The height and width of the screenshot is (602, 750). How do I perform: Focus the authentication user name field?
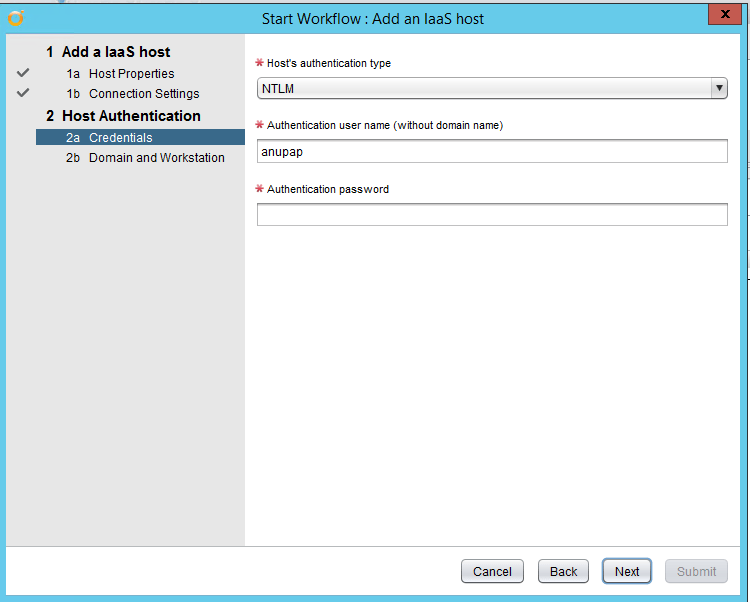point(492,151)
